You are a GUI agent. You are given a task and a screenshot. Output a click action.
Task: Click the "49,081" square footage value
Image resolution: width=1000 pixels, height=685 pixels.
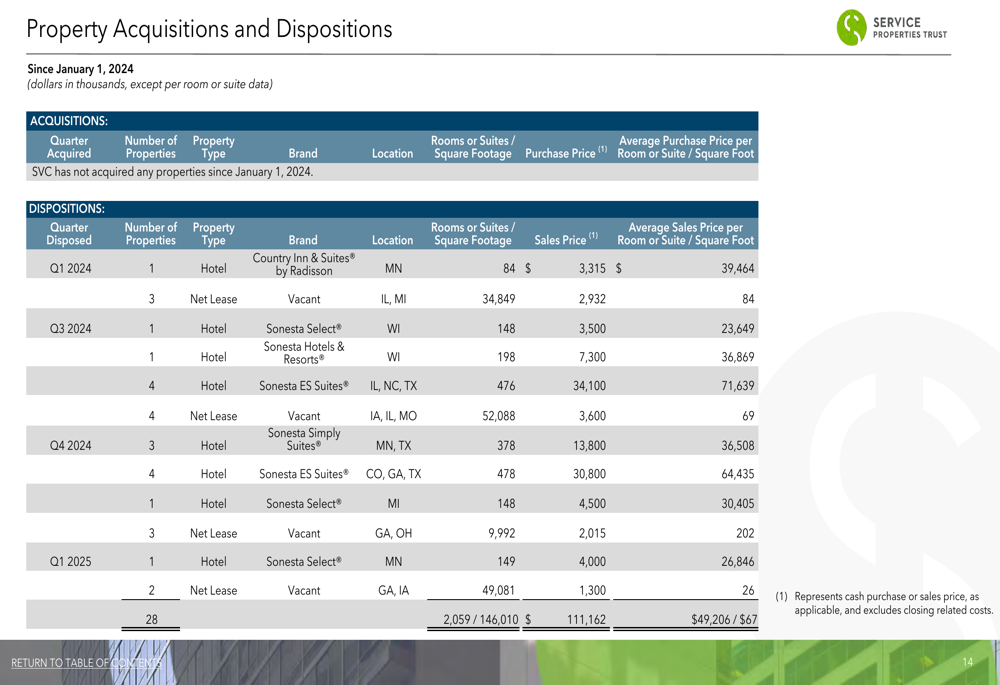[x=499, y=591]
